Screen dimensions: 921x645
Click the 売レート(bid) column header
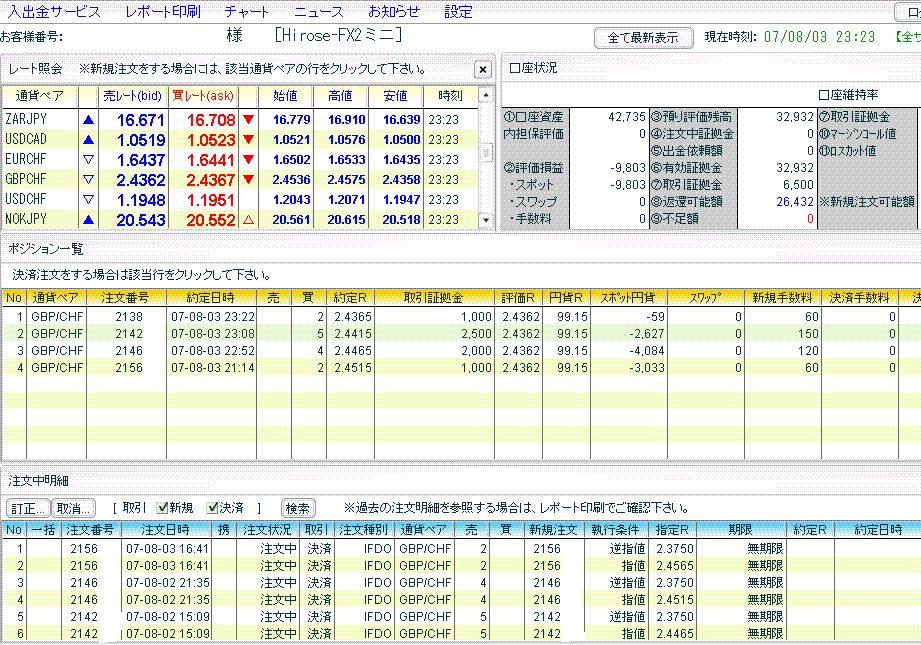pyautogui.click(x=133, y=96)
